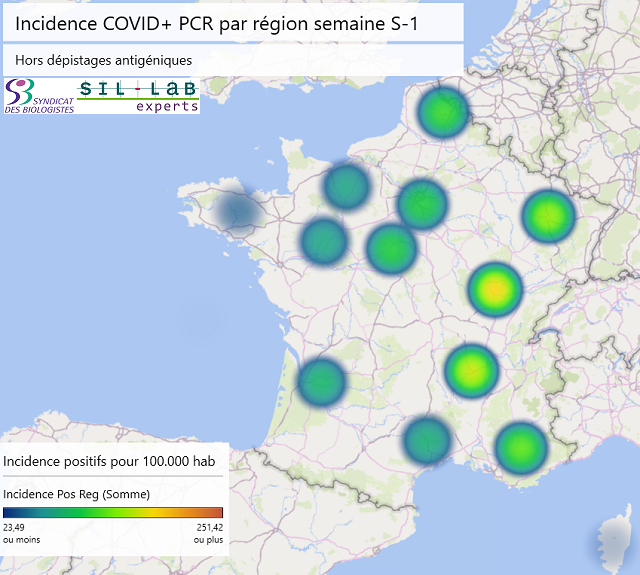640x575 pixels.
Task: Click the Auvergne-Rhône-Alpes heat bubble
Action: 471,371
